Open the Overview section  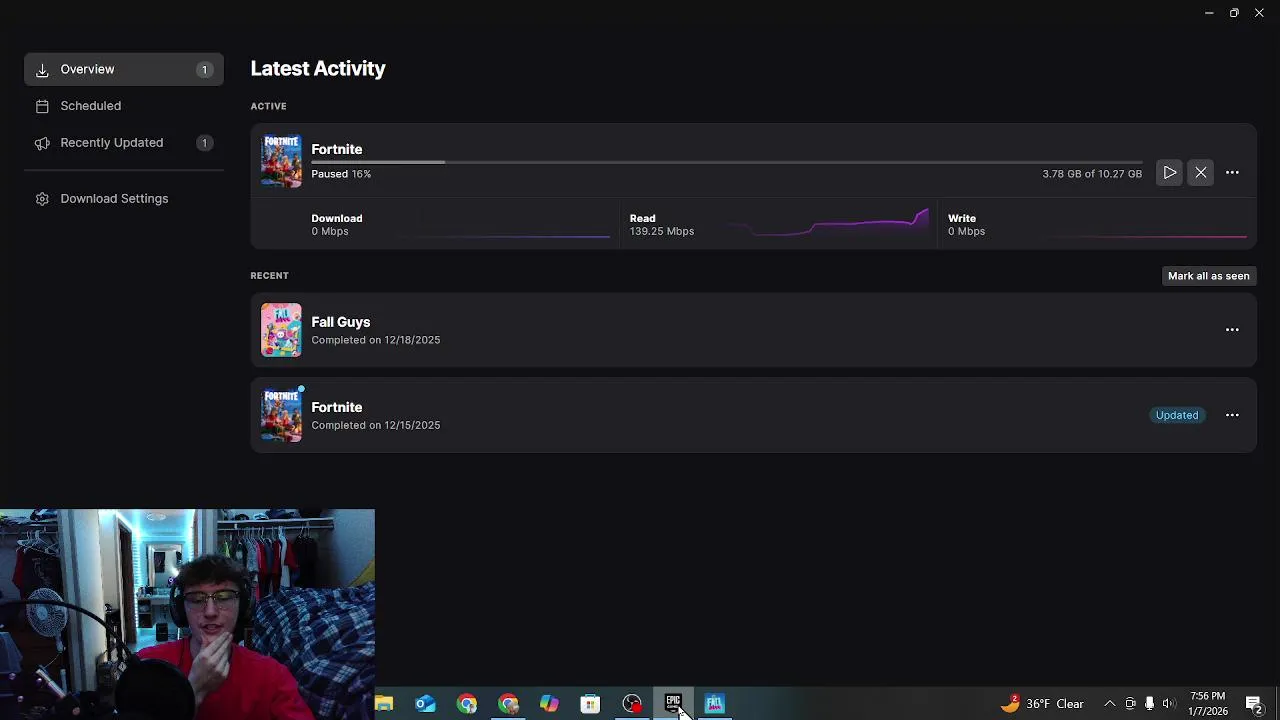[x=124, y=69]
